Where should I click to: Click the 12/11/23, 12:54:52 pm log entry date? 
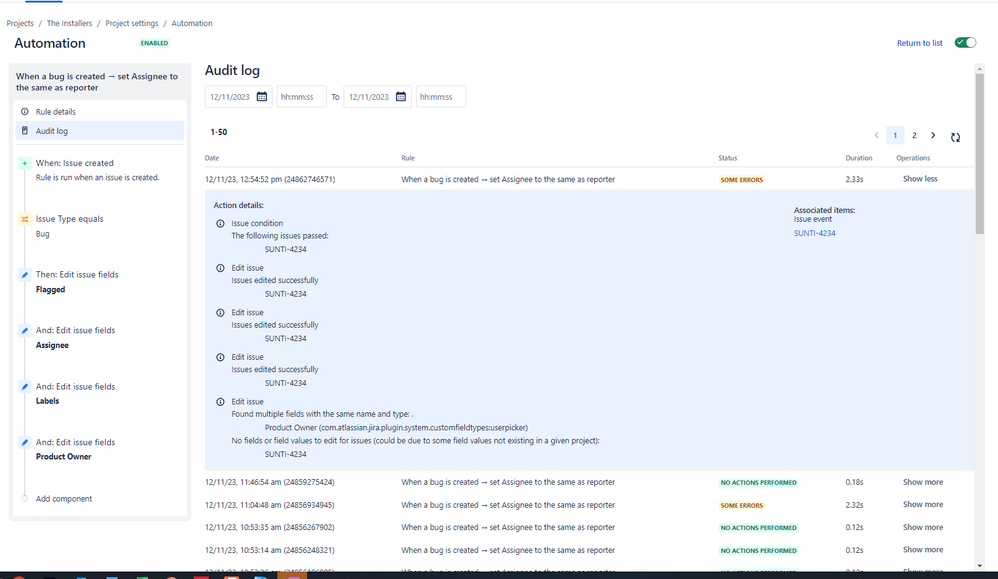(x=270, y=179)
